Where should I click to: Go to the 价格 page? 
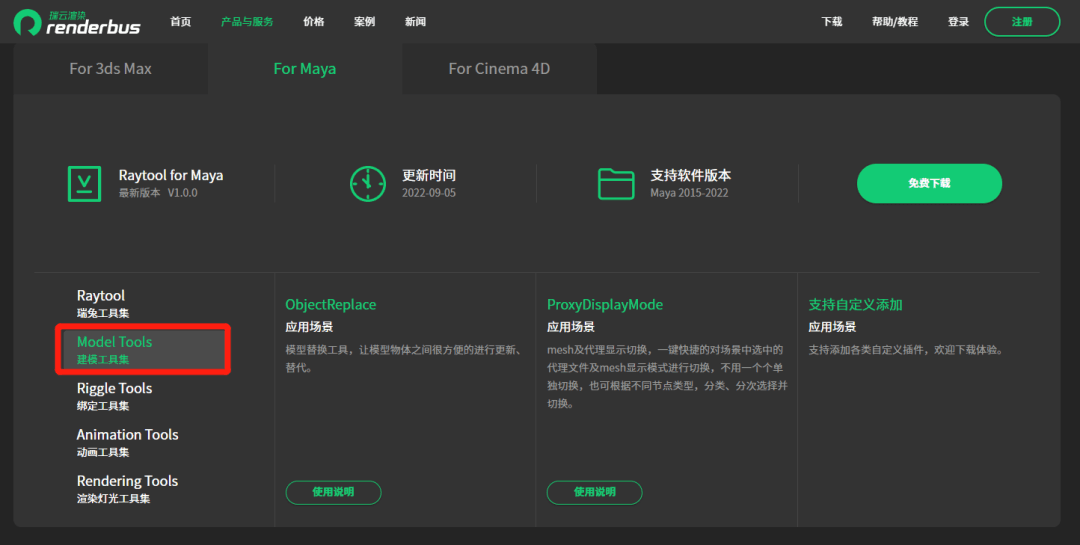(x=313, y=22)
